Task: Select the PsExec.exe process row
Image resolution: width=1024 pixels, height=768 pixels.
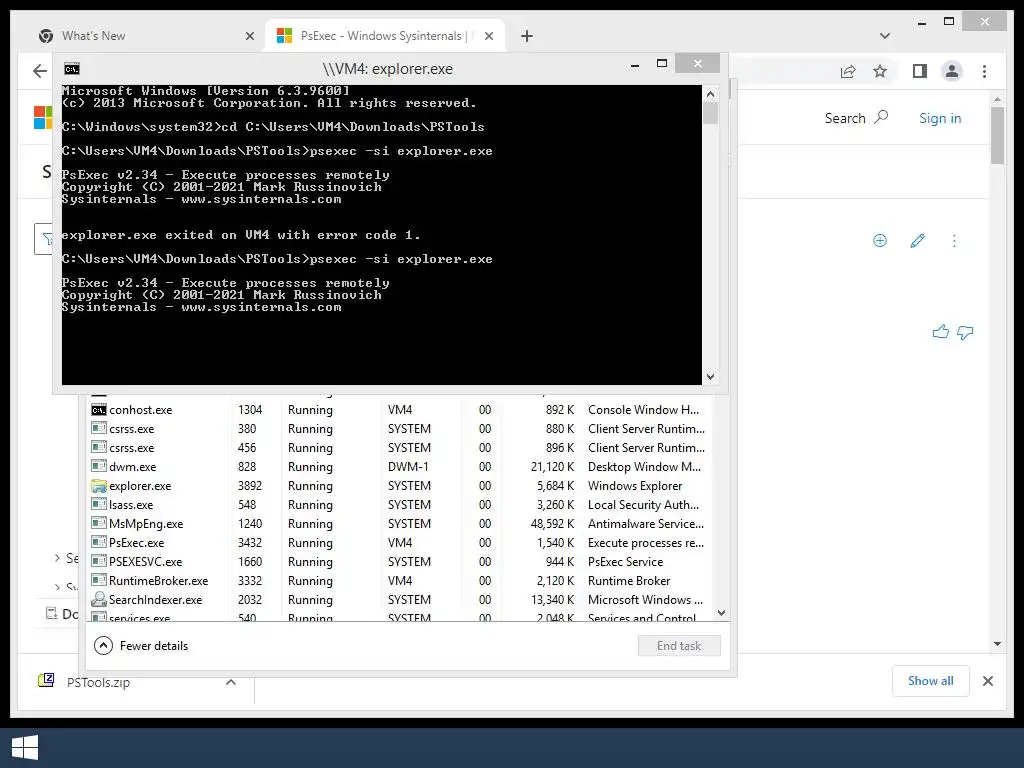Action: tap(400, 542)
